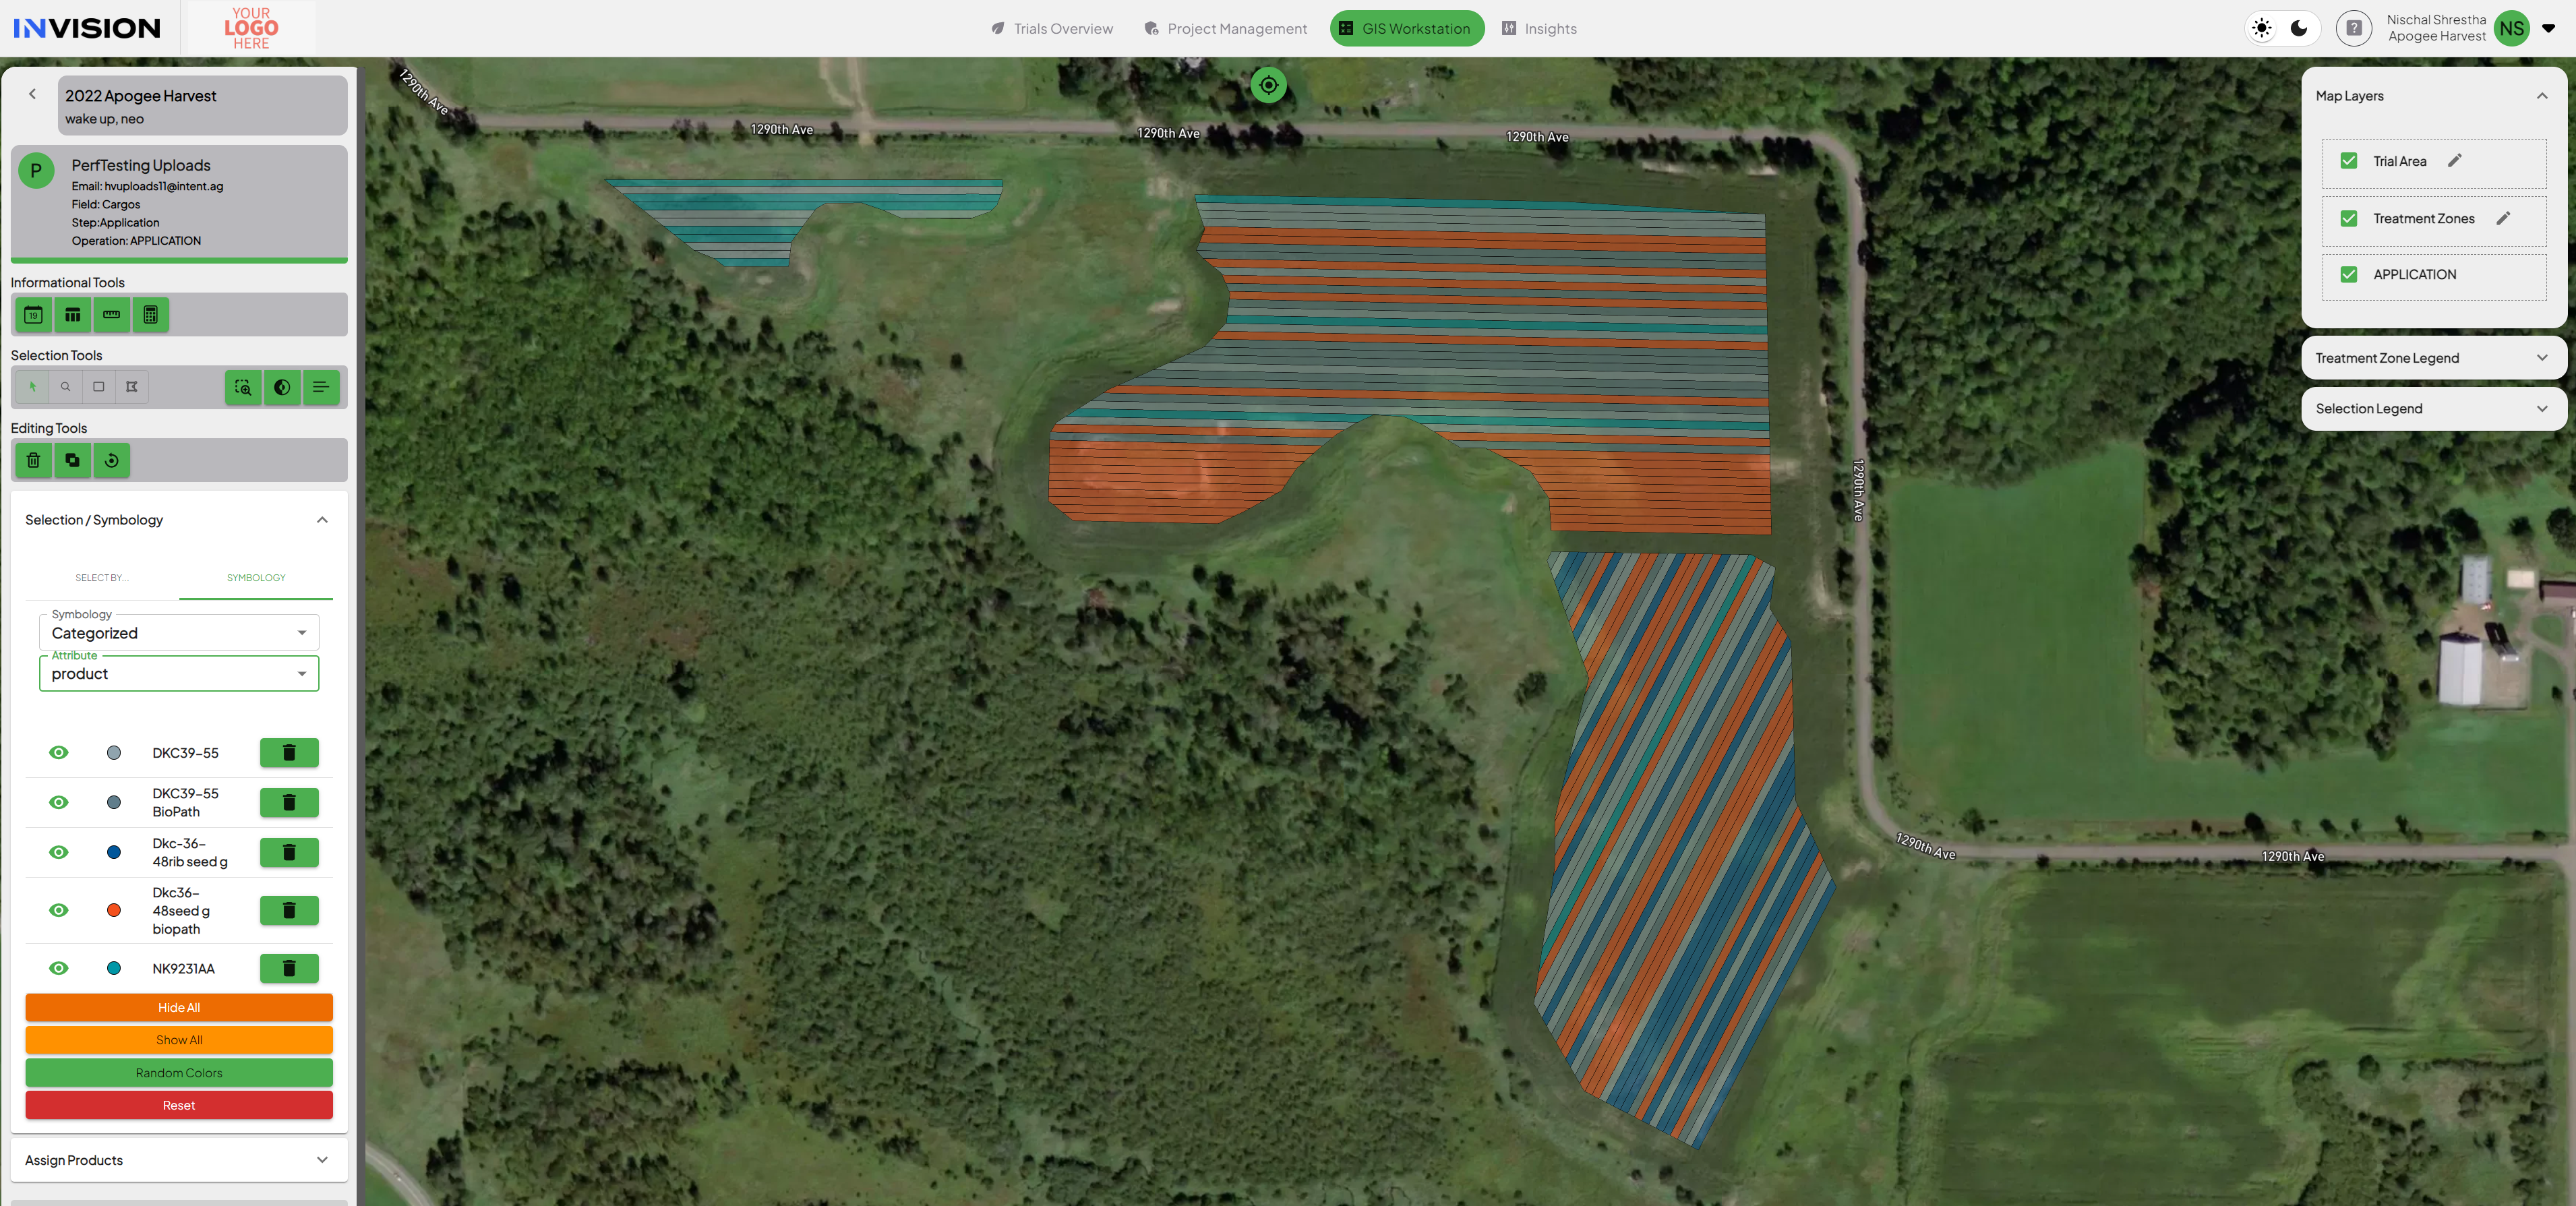Click the undo/restore editing tool
2576x1206 pixels.
point(111,460)
